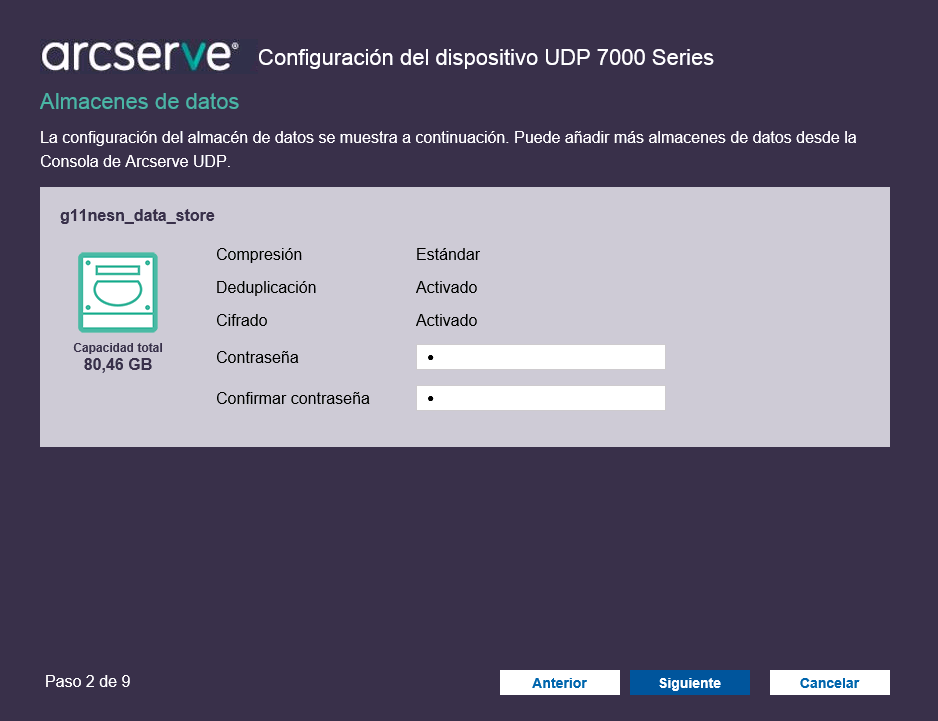This screenshot has width=938, height=721.
Task: Click the Cifrado label
Action: point(242,320)
